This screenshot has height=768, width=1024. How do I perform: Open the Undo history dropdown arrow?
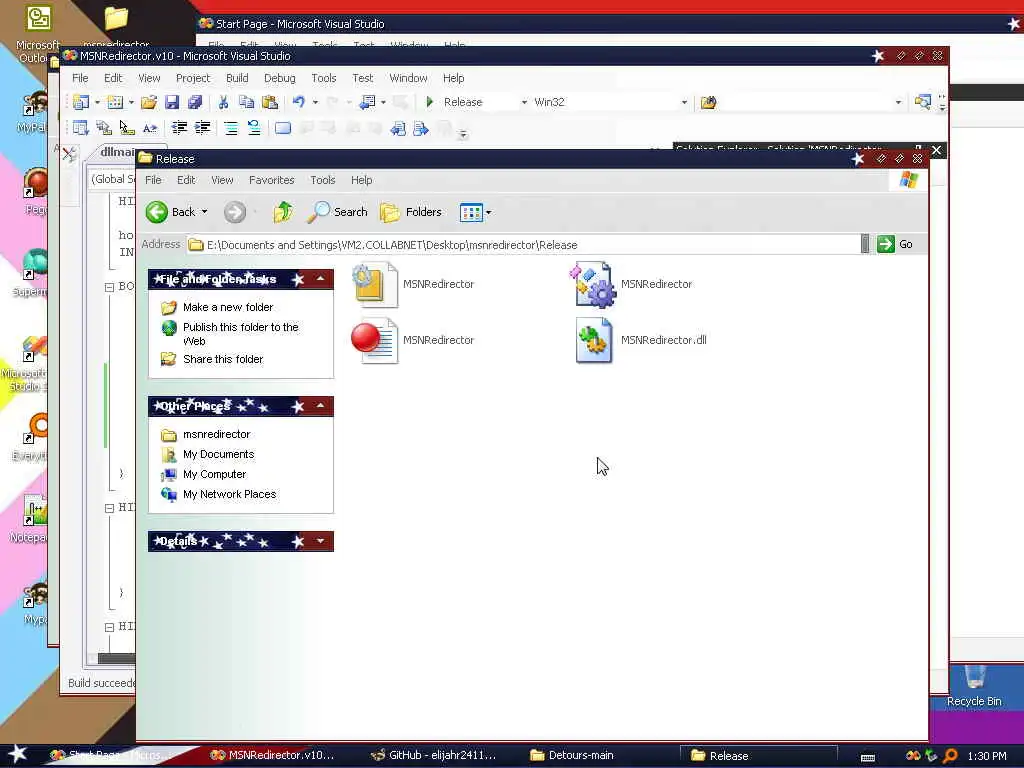click(315, 103)
